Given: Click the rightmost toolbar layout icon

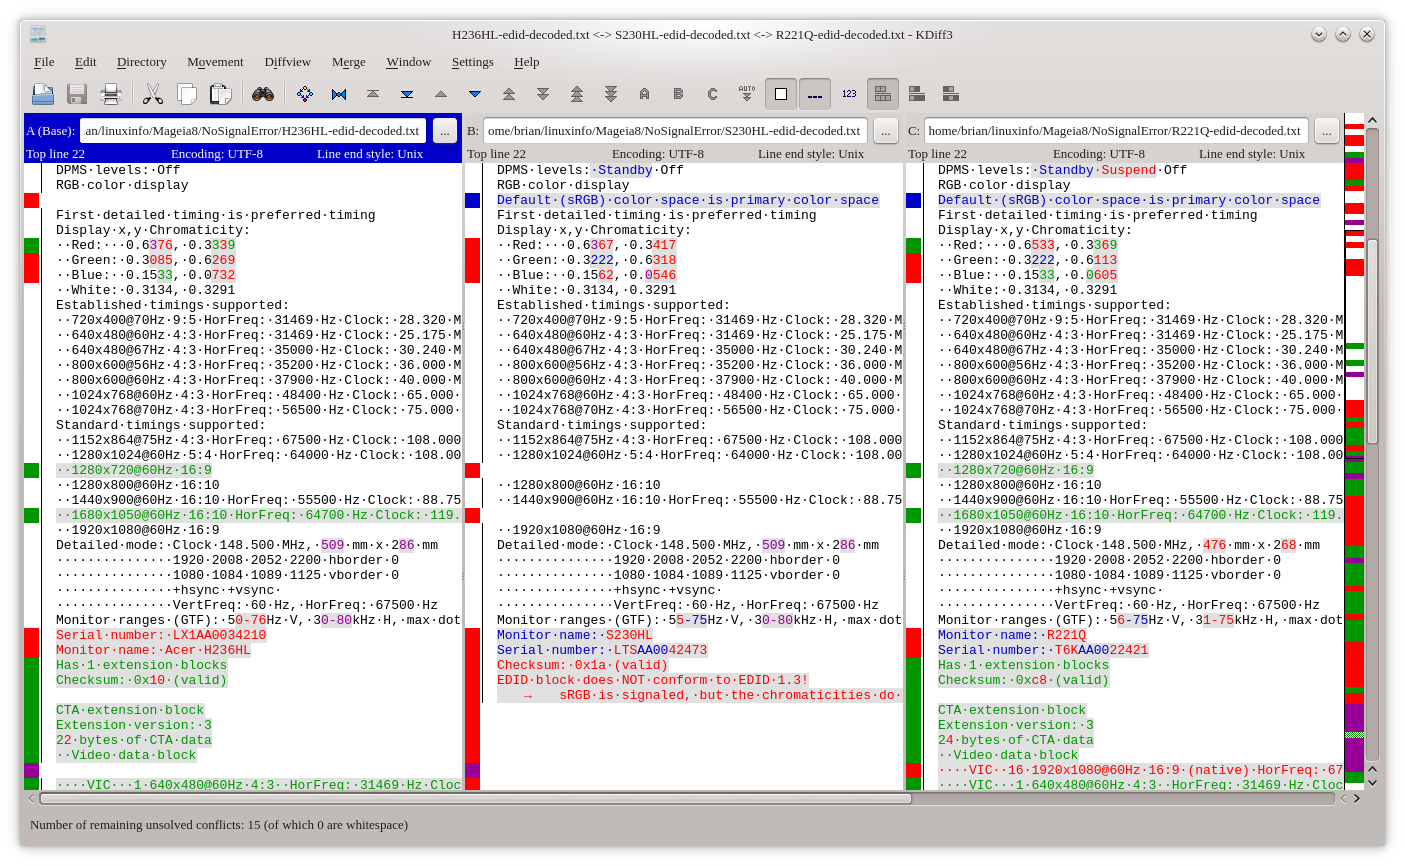Looking at the screenshot, I should 951,94.
